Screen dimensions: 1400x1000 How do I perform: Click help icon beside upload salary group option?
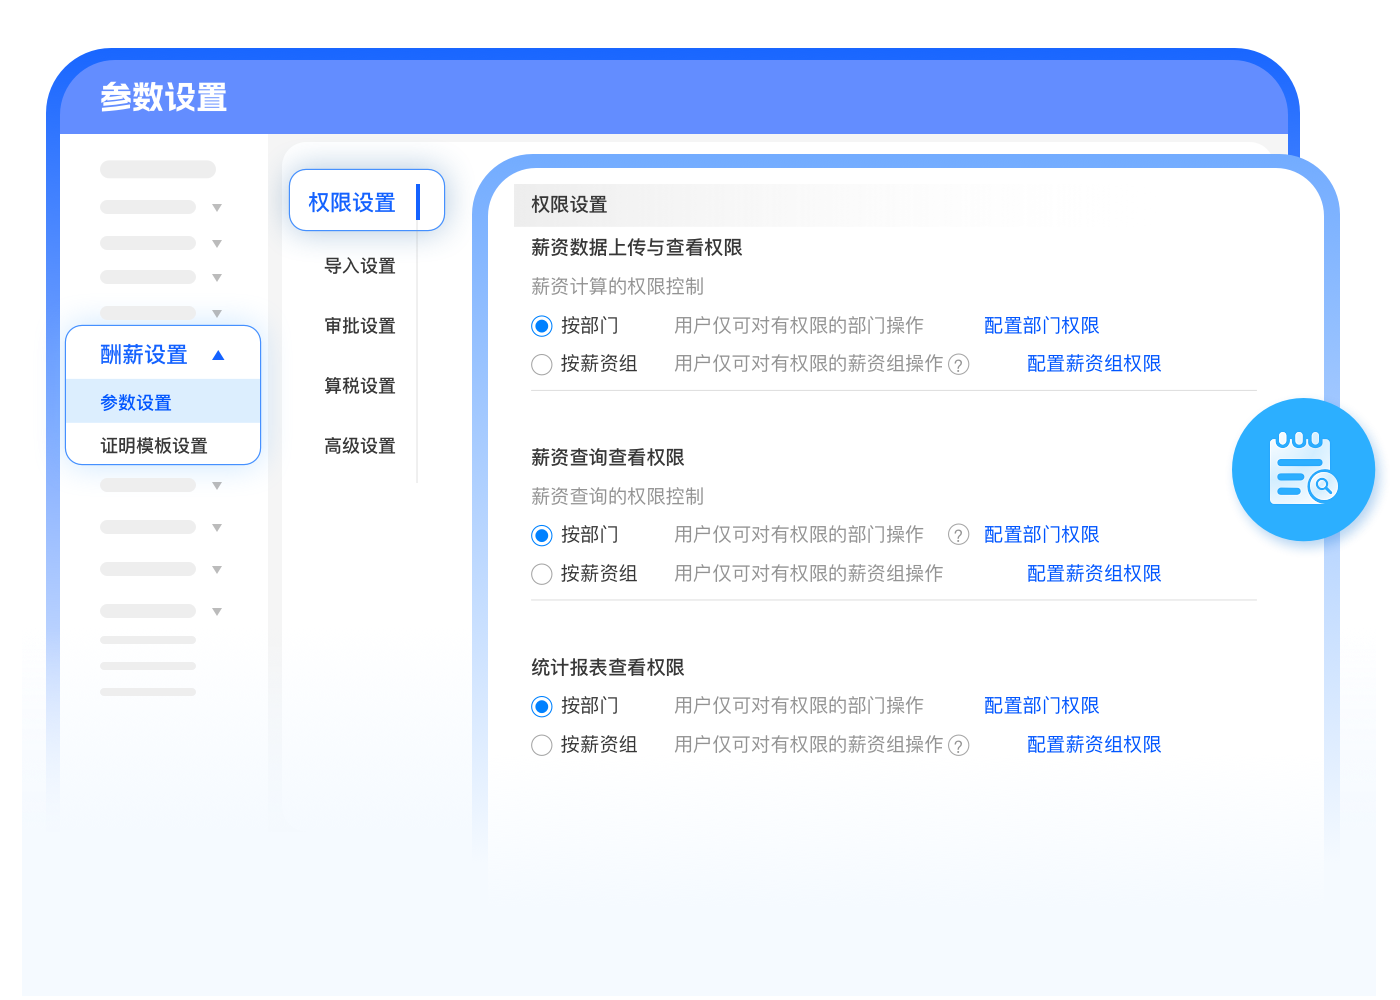958,365
